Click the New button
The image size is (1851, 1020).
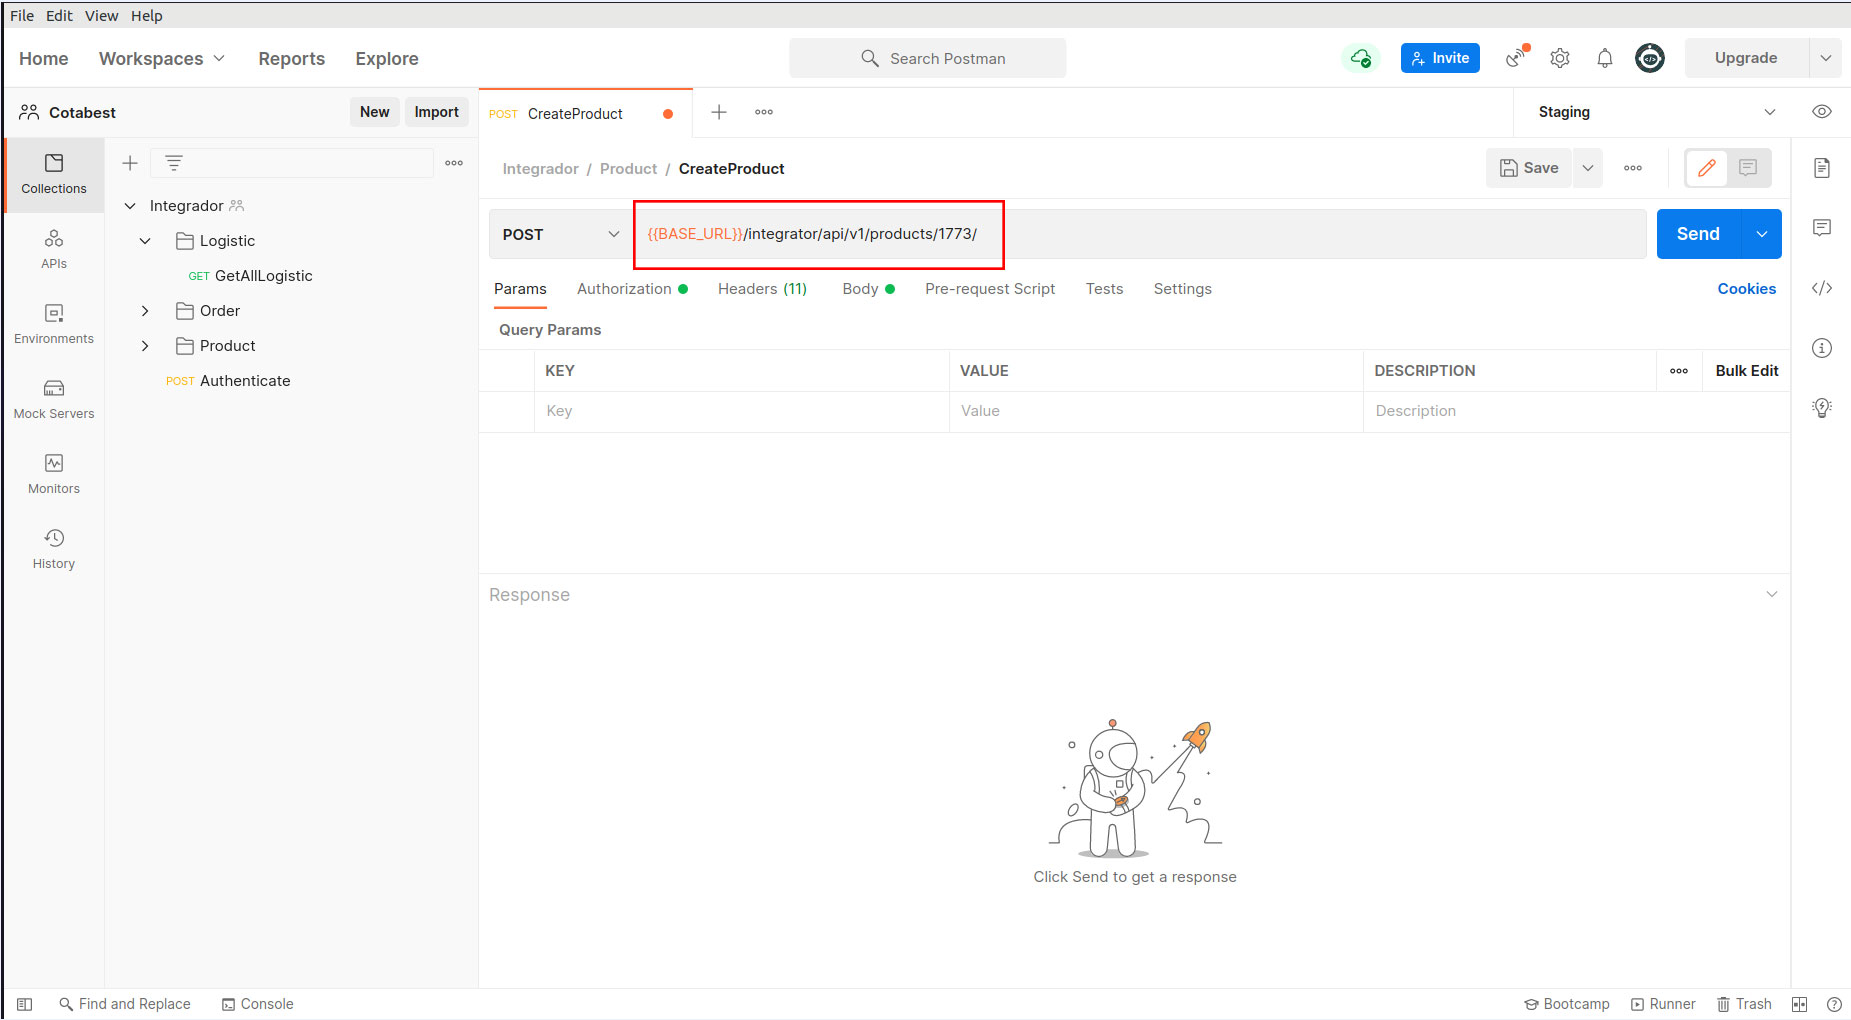coord(375,112)
